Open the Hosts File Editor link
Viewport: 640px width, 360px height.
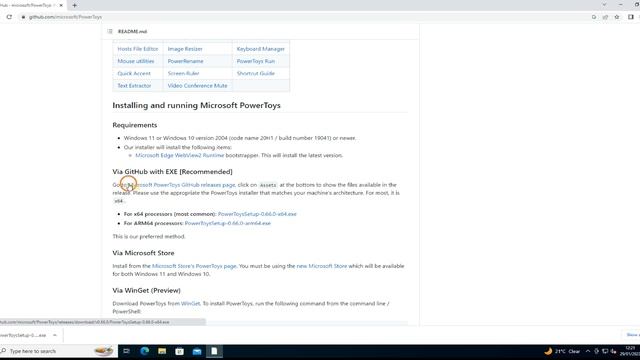click(138, 49)
